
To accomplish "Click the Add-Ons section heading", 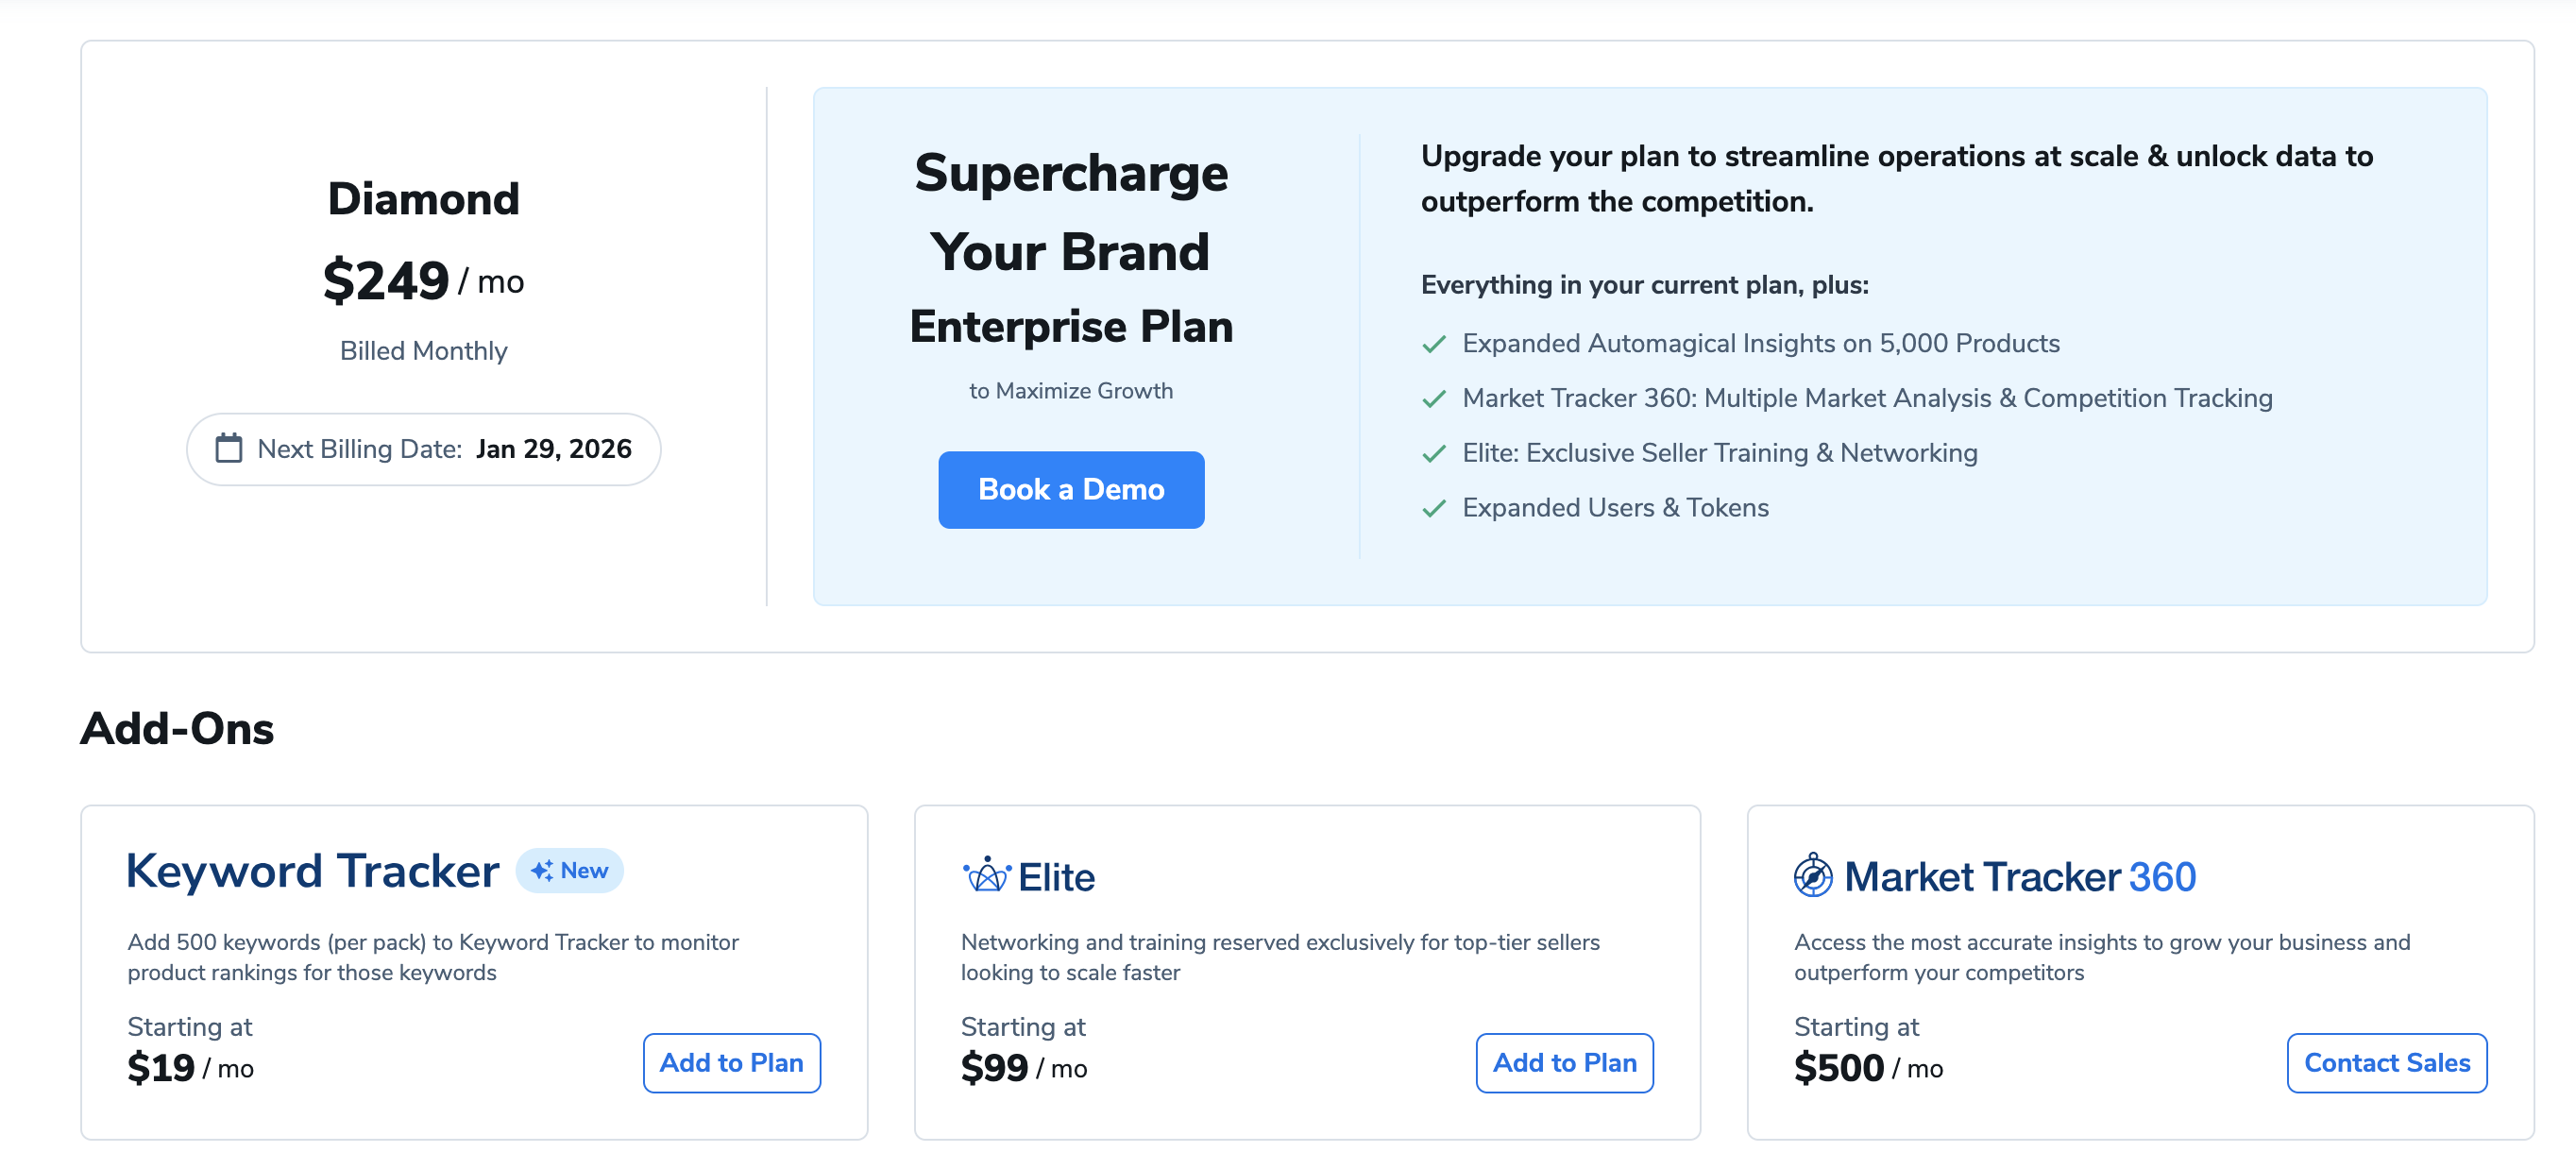I will [177, 728].
